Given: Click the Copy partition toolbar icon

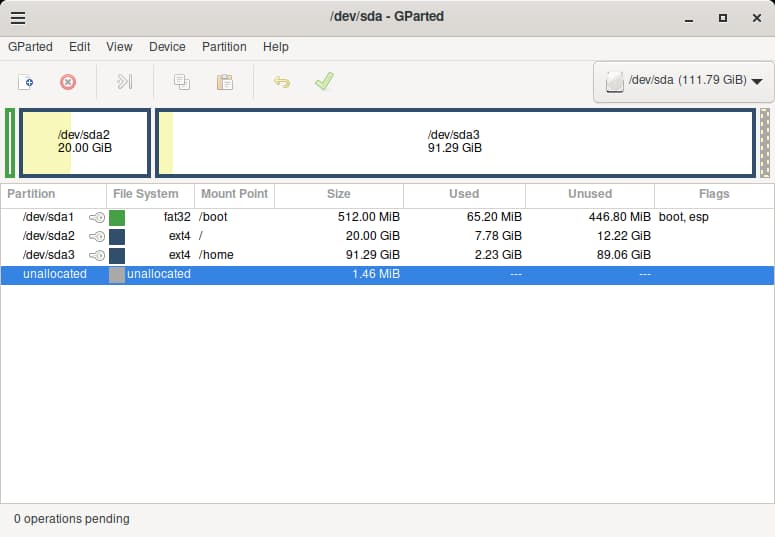Looking at the screenshot, I should [181, 82].
